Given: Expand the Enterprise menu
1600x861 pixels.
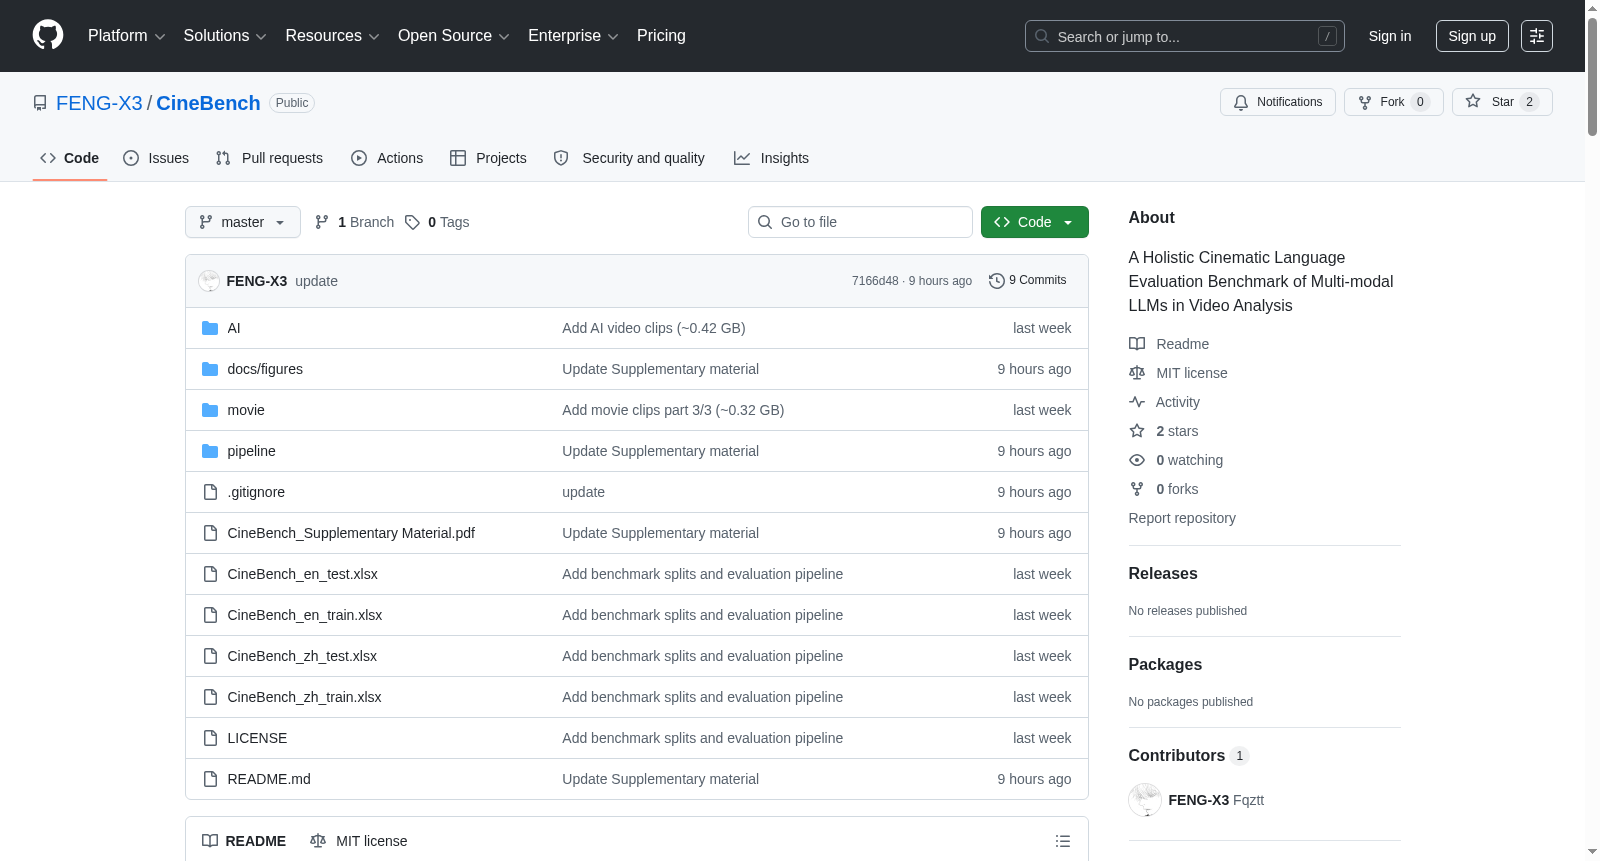Looking at the screenshot, I should tap(573, 36).
